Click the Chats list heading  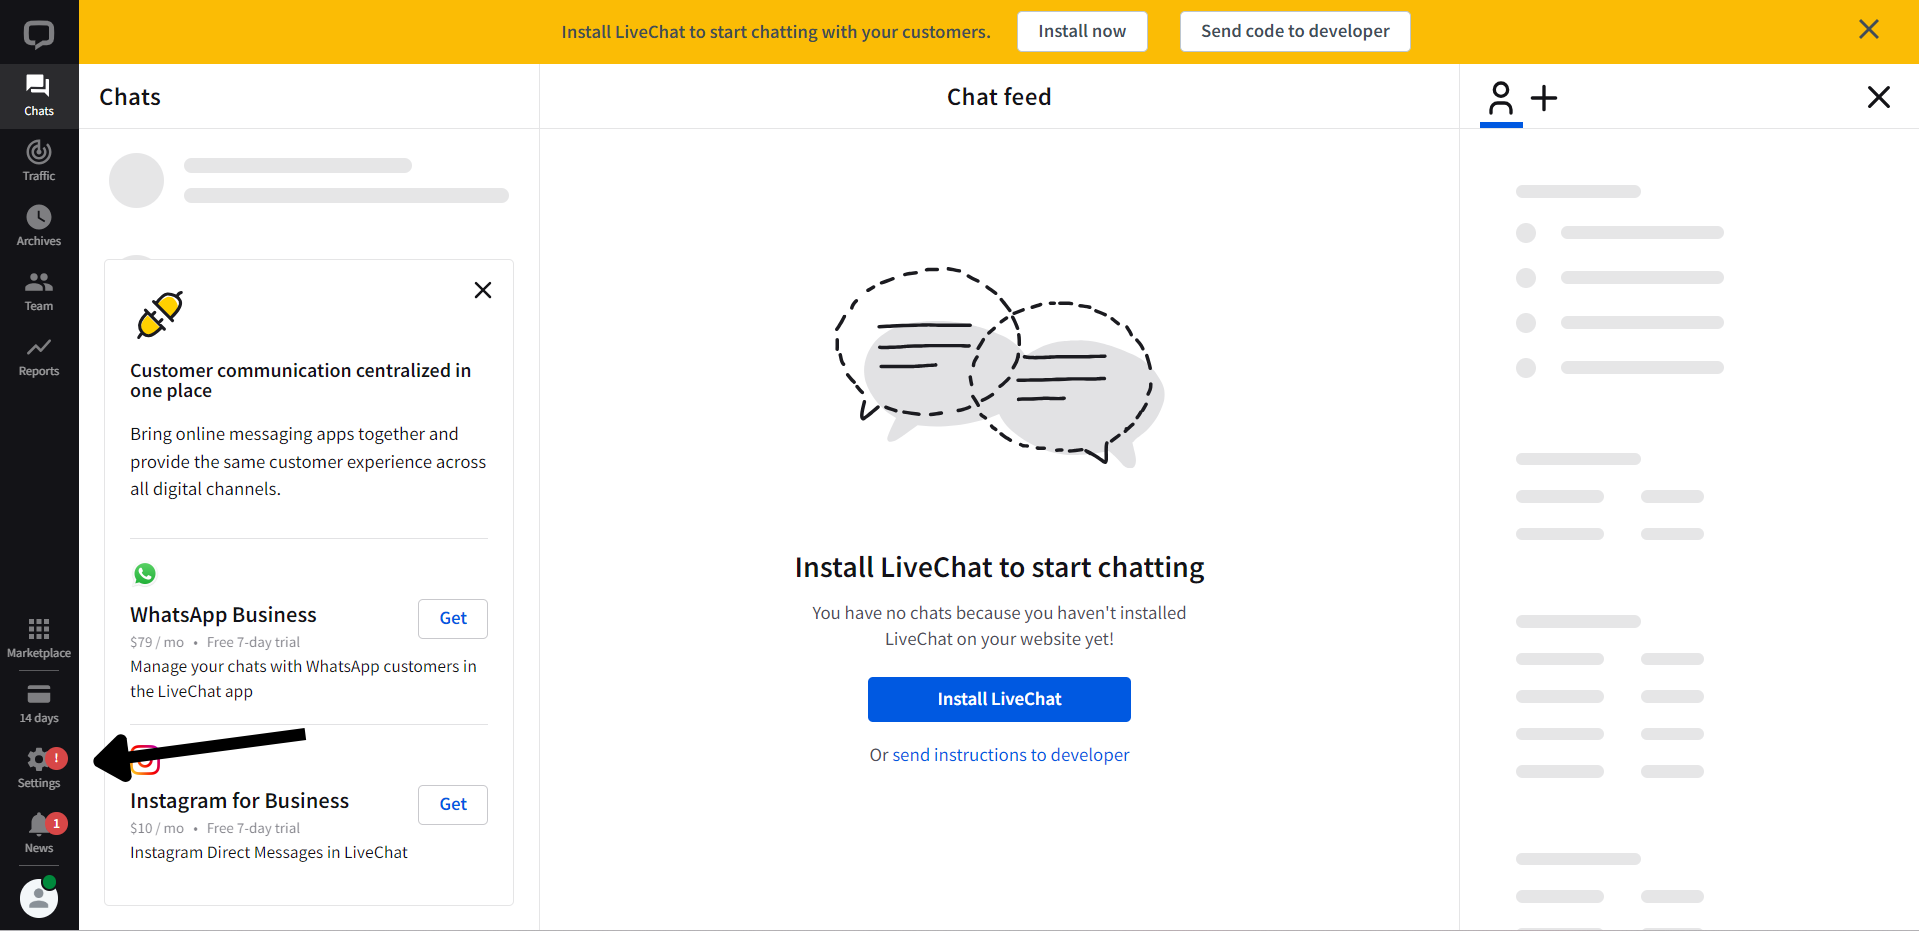click(x=130, y=97)
